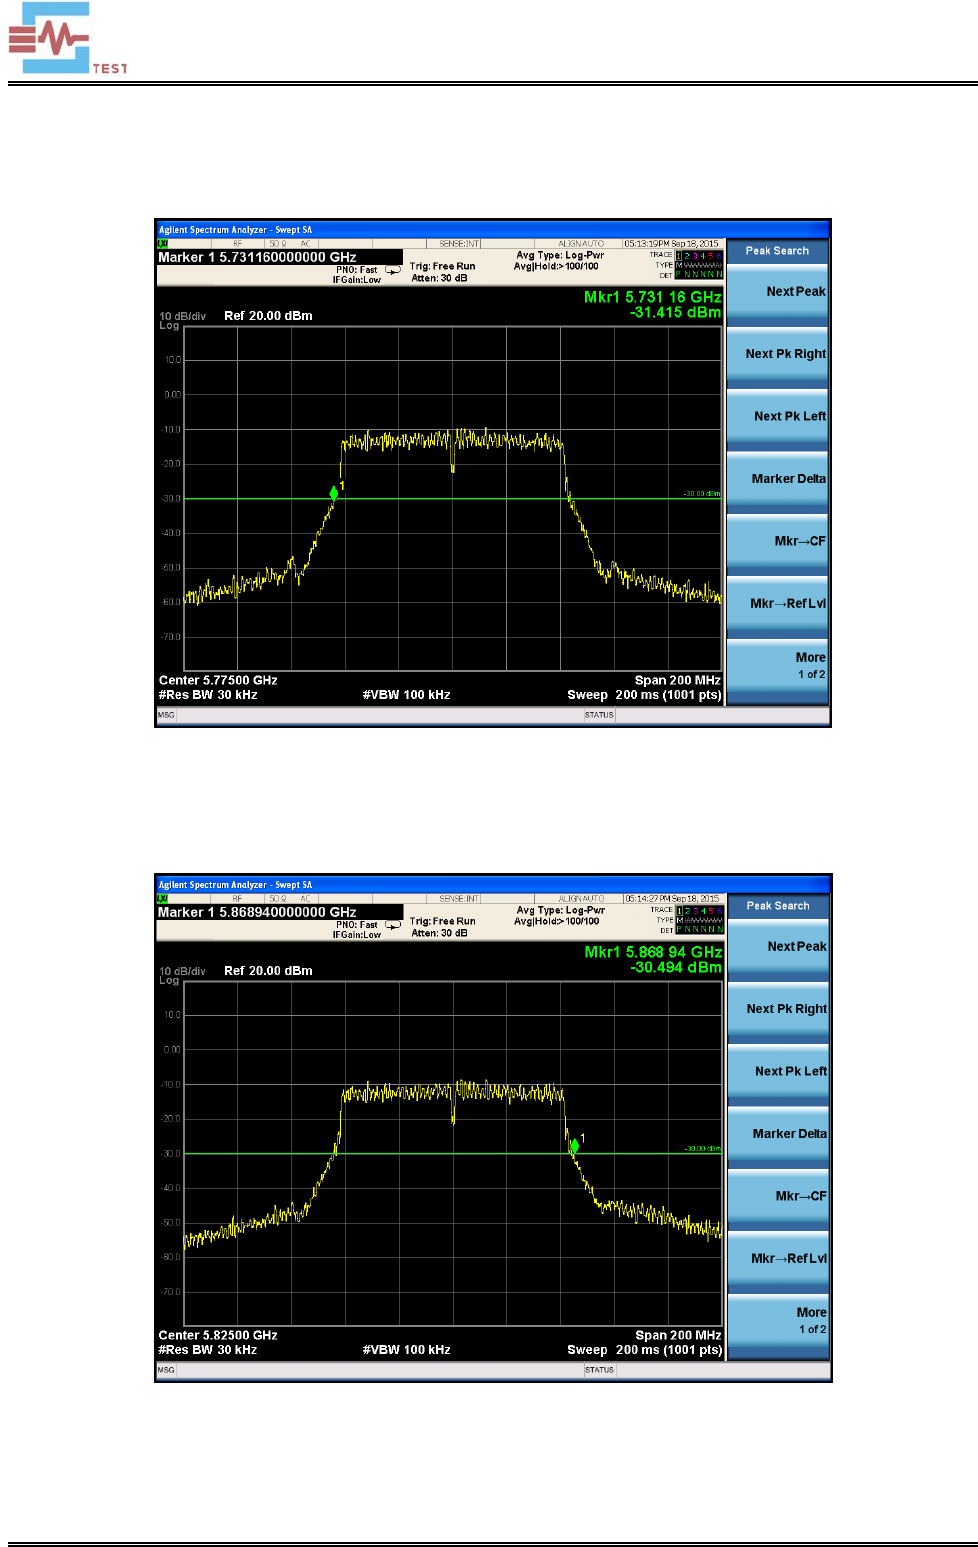Choose Marker Delta in upper analyzer

(777, 480)
